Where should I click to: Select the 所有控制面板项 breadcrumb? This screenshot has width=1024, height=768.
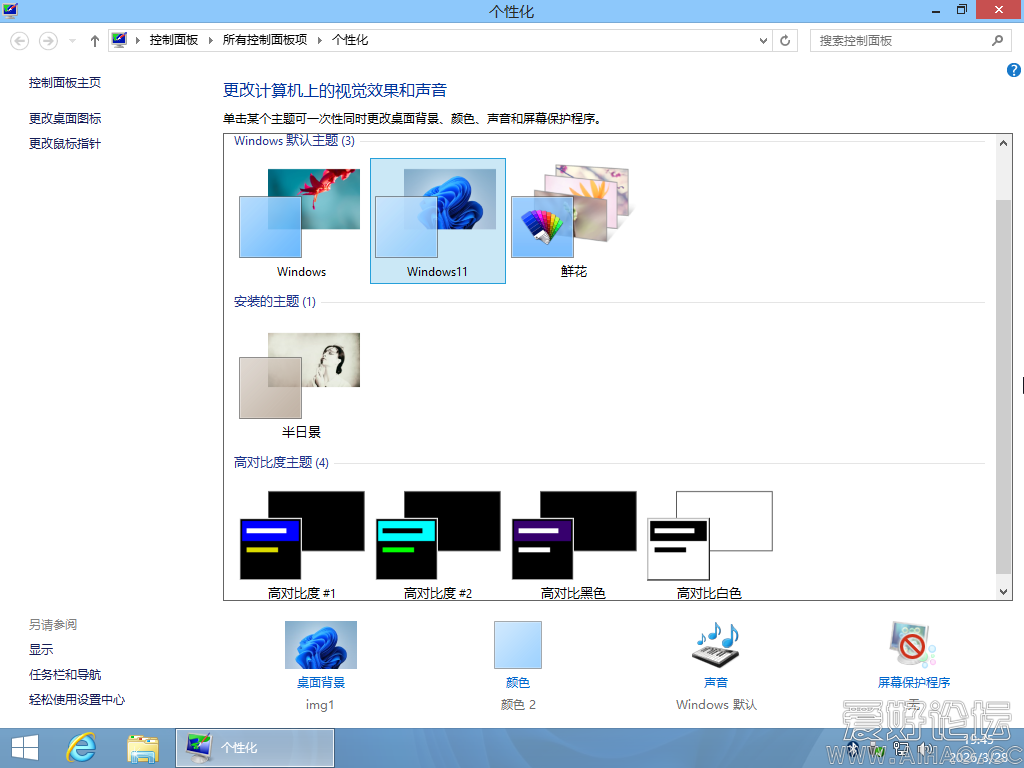[264, 40]
